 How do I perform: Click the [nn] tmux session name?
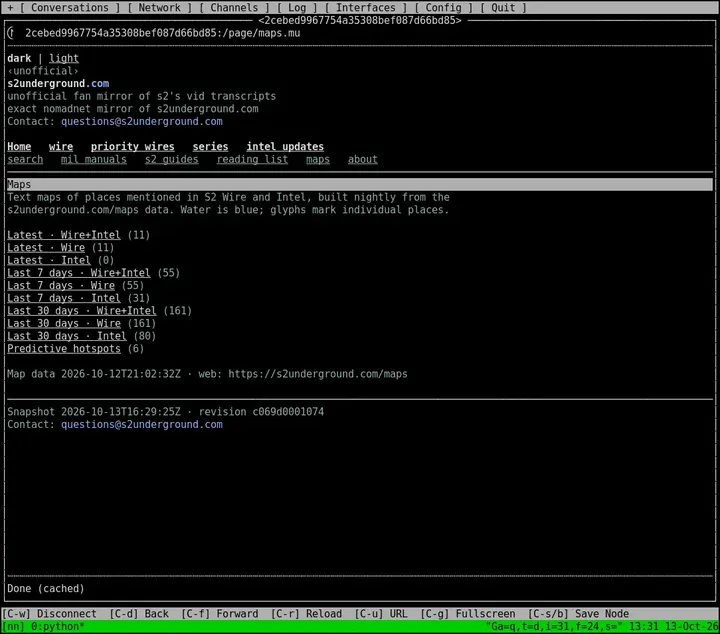point(13,627)
